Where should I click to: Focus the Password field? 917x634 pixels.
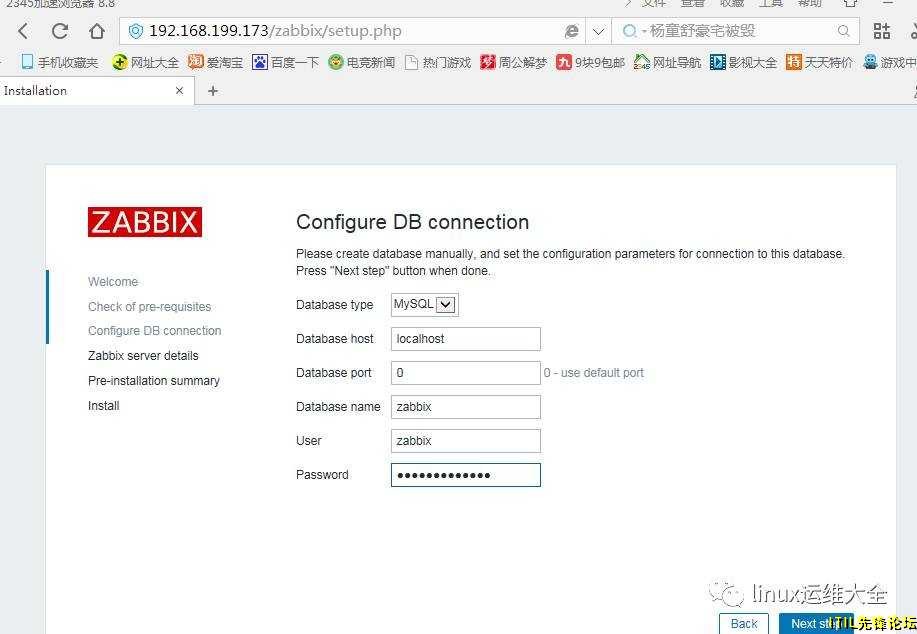pos(466,475)
